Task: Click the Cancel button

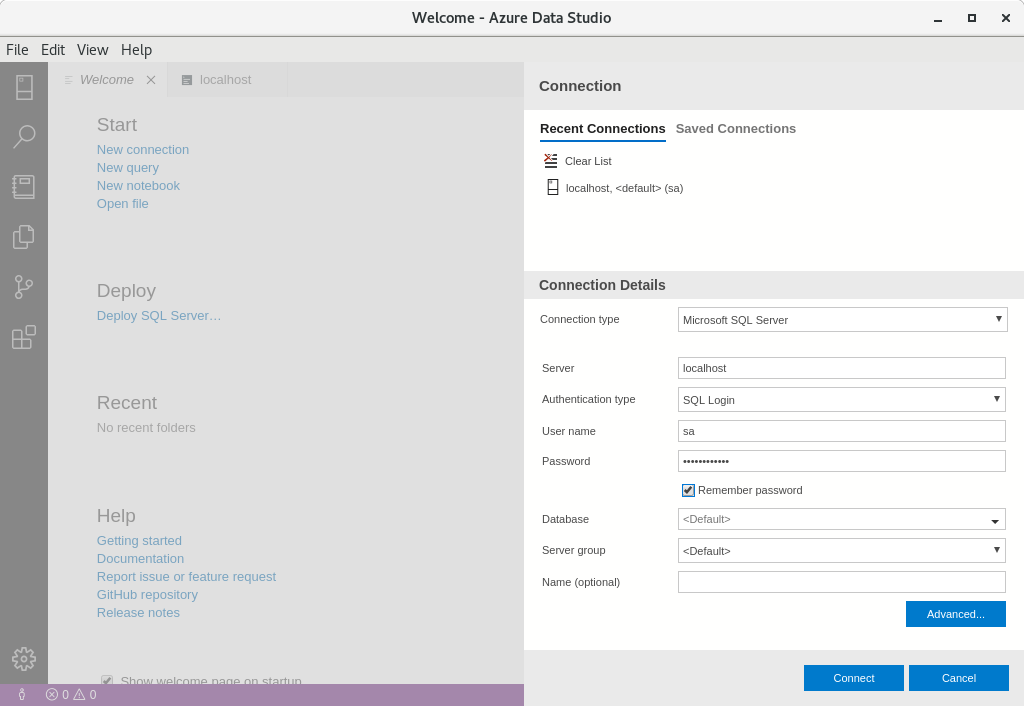Action: pos(959,678)
